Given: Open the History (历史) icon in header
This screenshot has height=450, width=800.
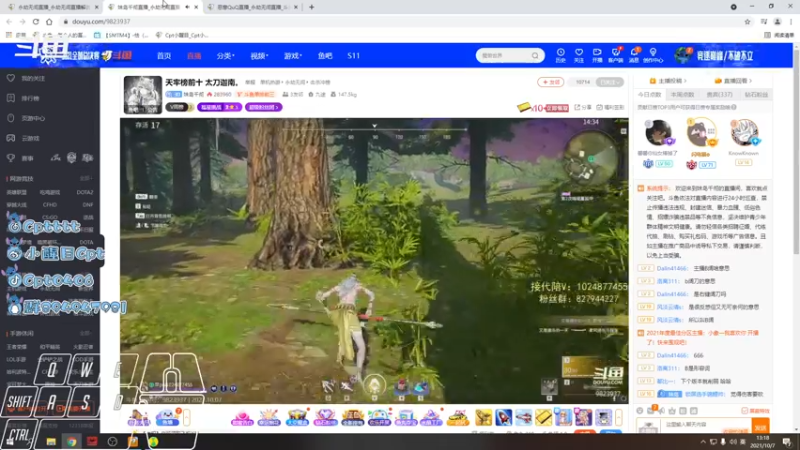Looking at the screenshot, I should (x=560, y=53).
